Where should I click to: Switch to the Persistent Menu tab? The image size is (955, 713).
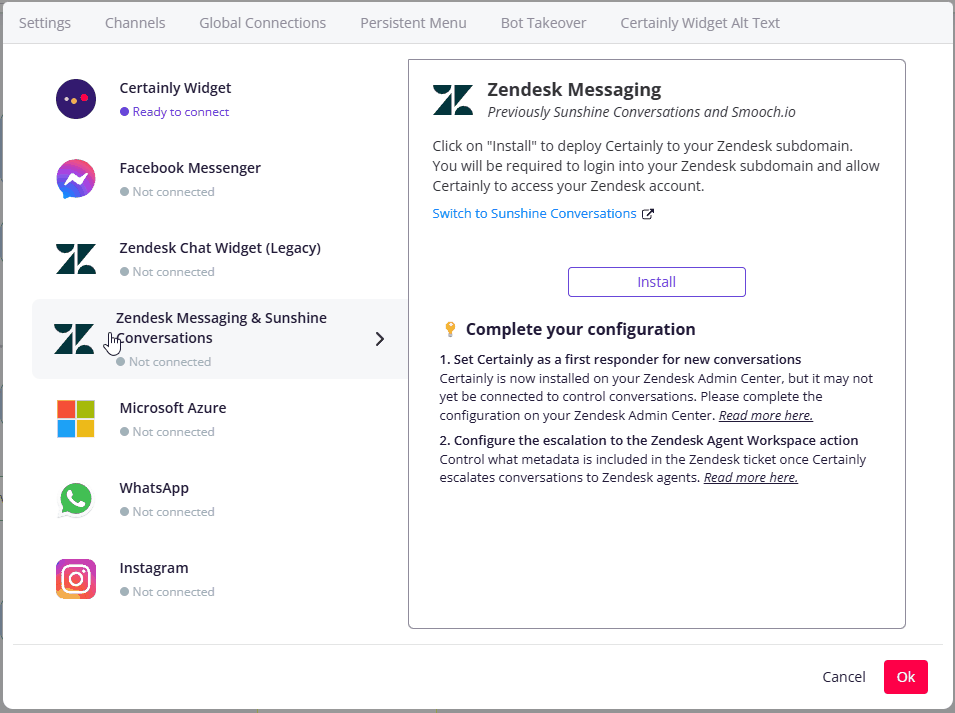pos(413,22)
